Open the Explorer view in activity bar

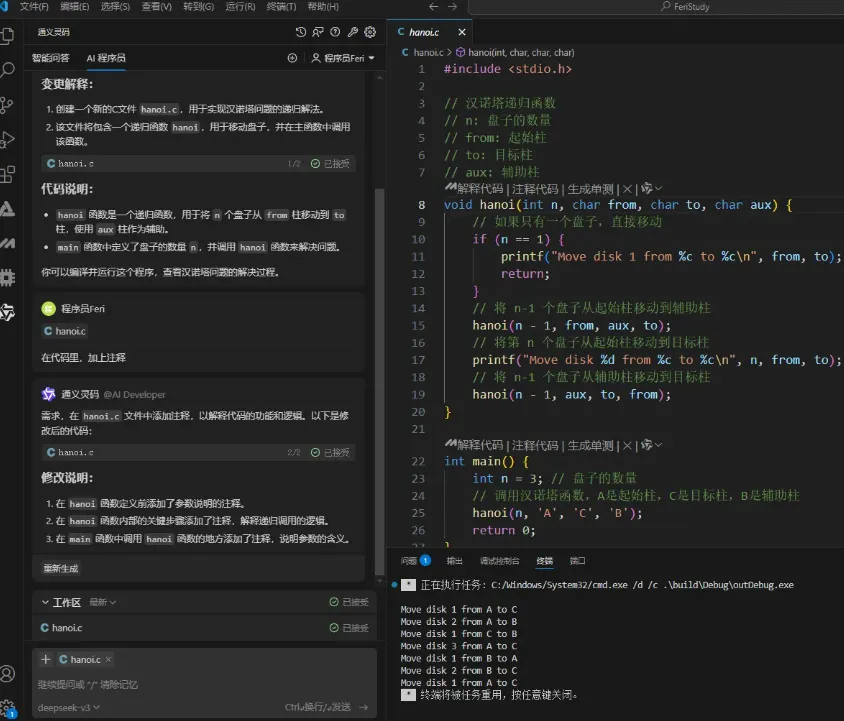pyautogui.click(x=8, y=36)
